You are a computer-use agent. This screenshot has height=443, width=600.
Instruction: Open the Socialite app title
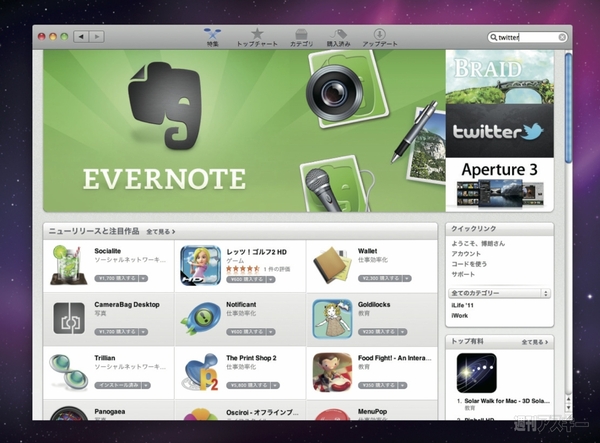click(x=108, y=251)
